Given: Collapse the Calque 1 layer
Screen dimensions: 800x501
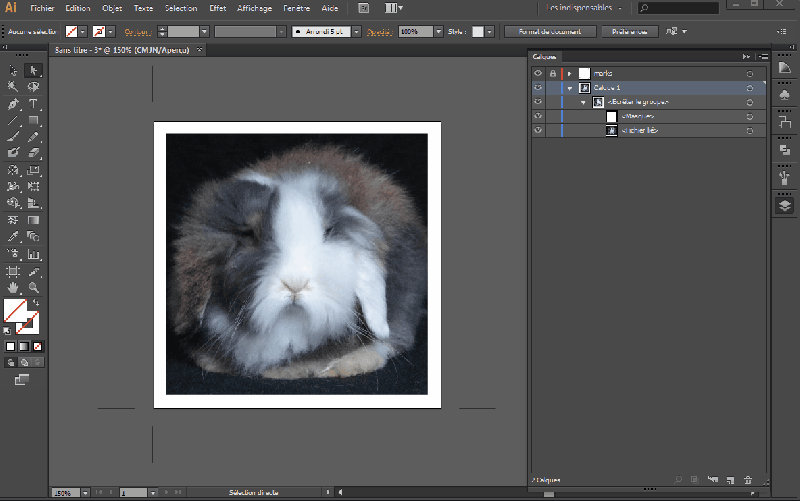Looking at the screenshot, I should click(569, 88).
